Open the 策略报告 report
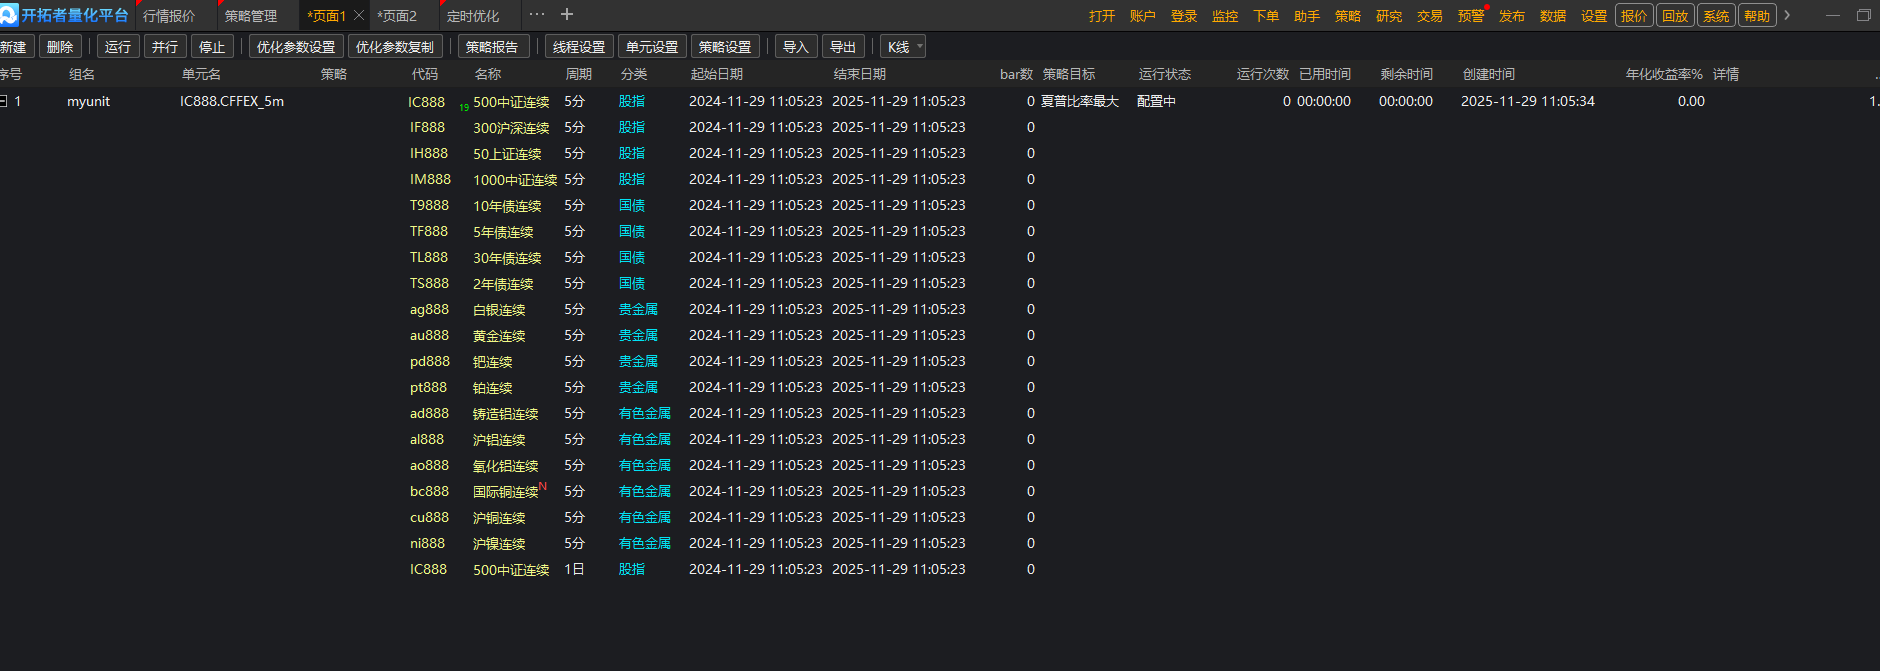Image resolution: width=1880 pixels, height=671 pixels. click(492, 47)
